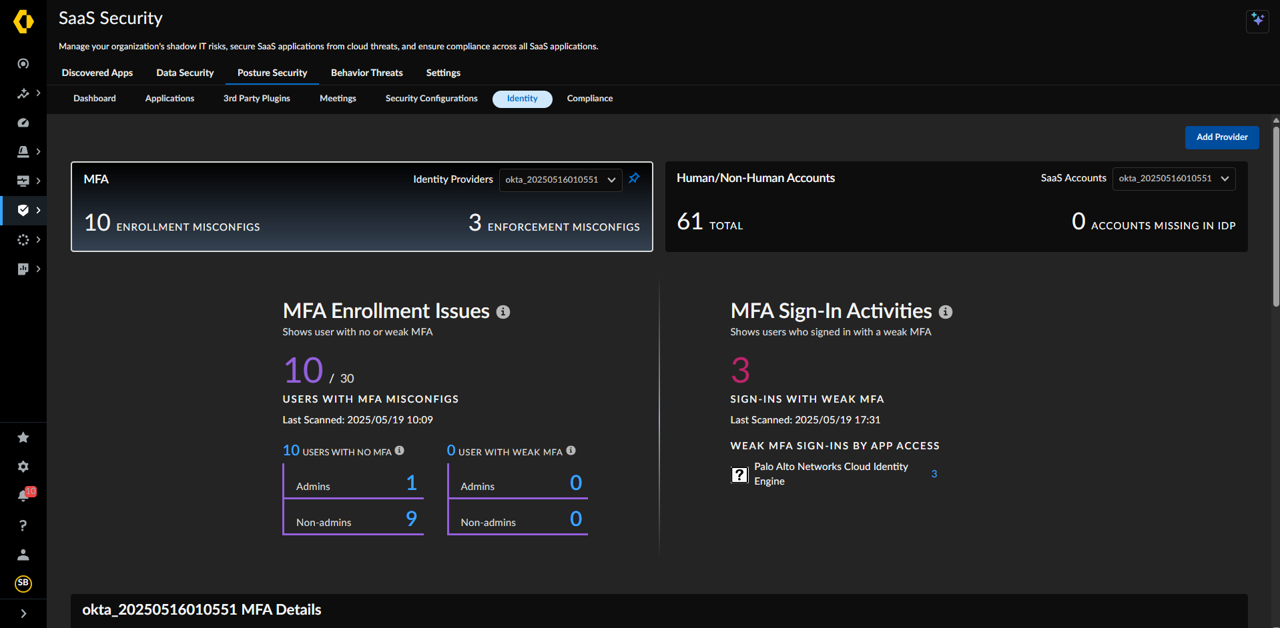Open the top-level Settings tab
Viewport: 1280px width, 628px height.
tap(443, 73)
